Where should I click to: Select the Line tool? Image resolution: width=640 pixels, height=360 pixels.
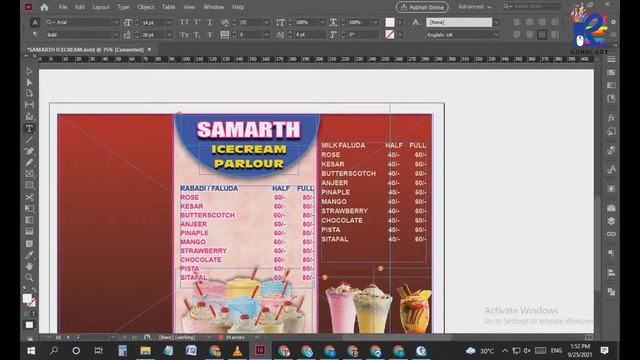tap(29, 140)
